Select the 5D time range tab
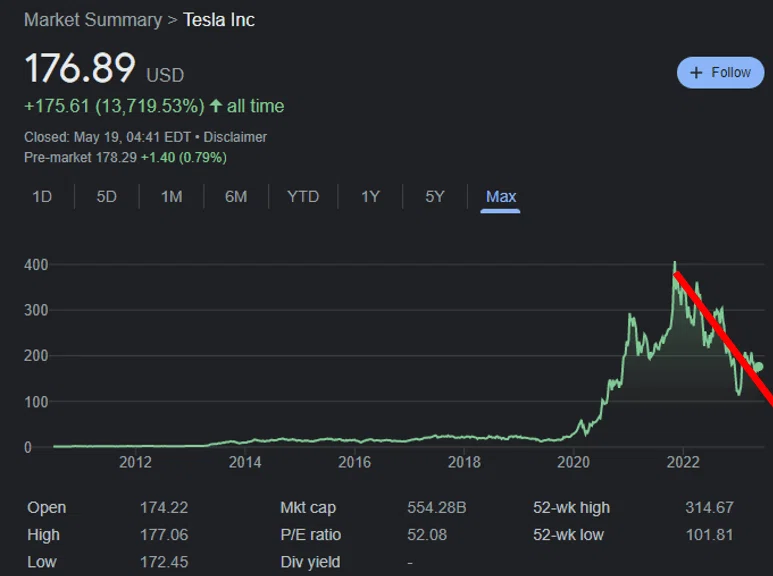 click(x=106, y=197)
